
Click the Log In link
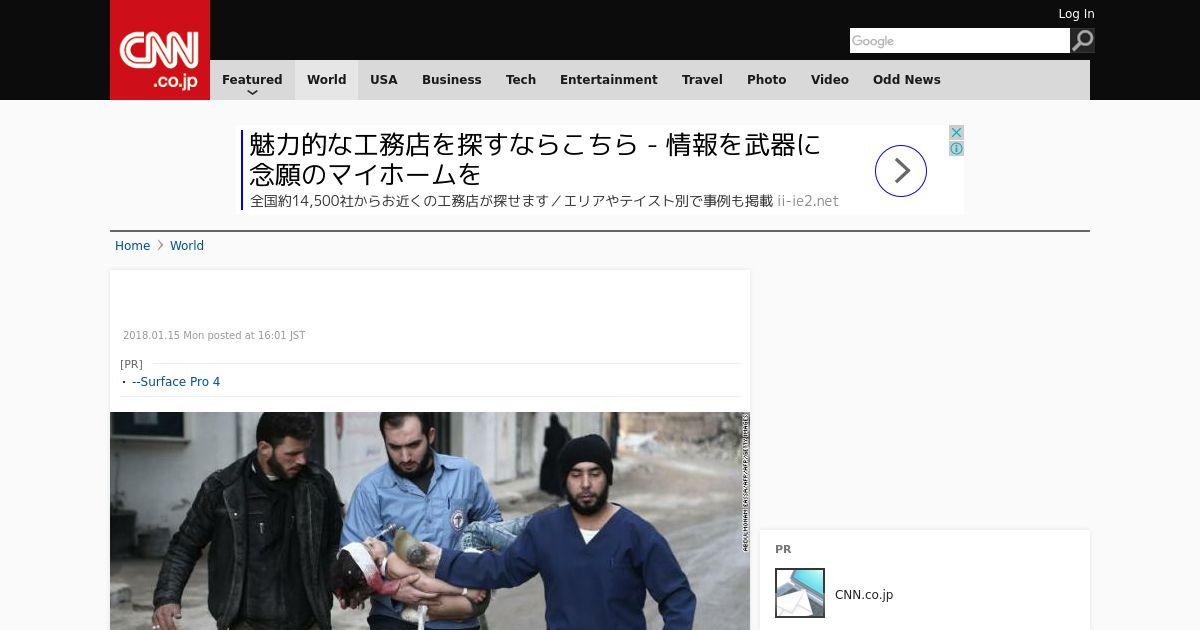pyautogui.click(x=1076, y=14)
